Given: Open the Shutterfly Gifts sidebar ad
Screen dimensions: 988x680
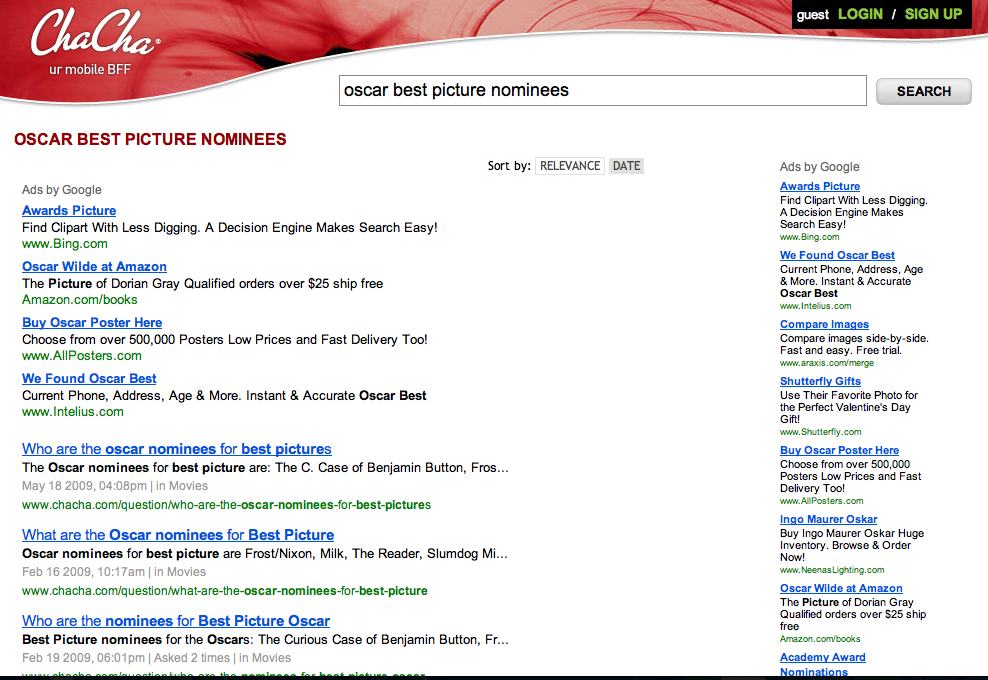Looking at the screenshot, I should [x=820, y=382].
